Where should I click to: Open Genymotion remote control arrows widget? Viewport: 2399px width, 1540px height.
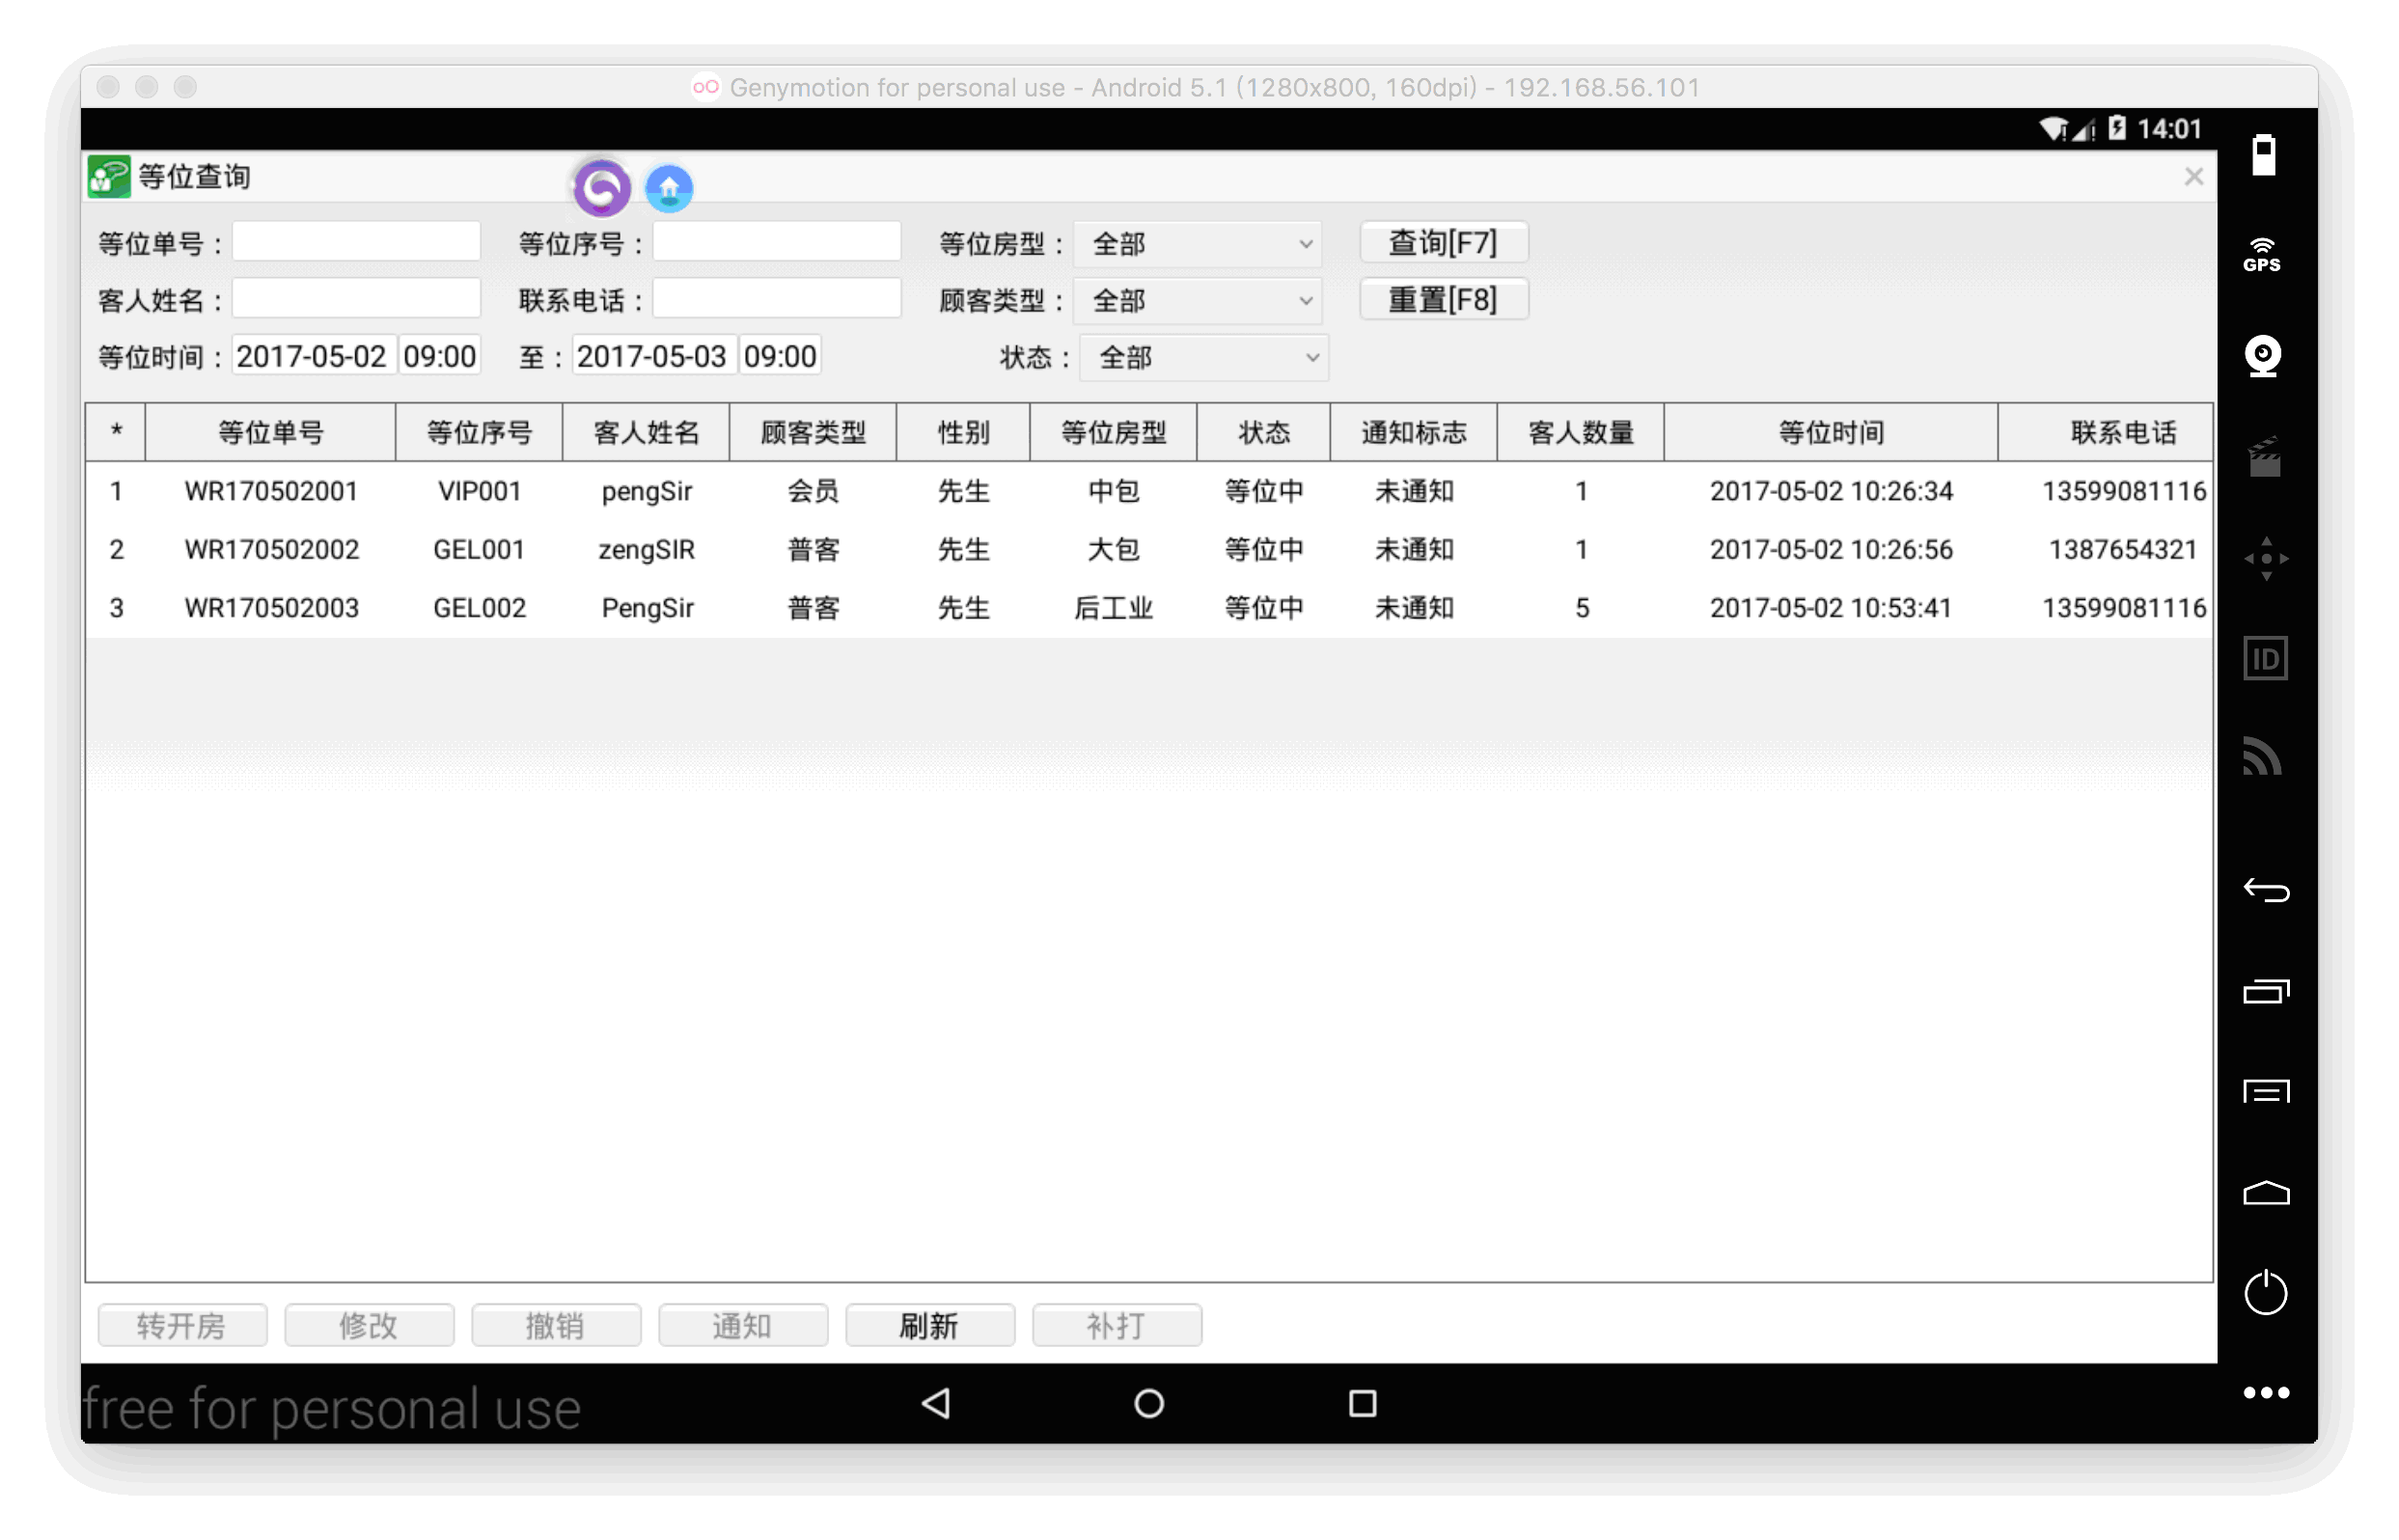tap(2265, 558)
